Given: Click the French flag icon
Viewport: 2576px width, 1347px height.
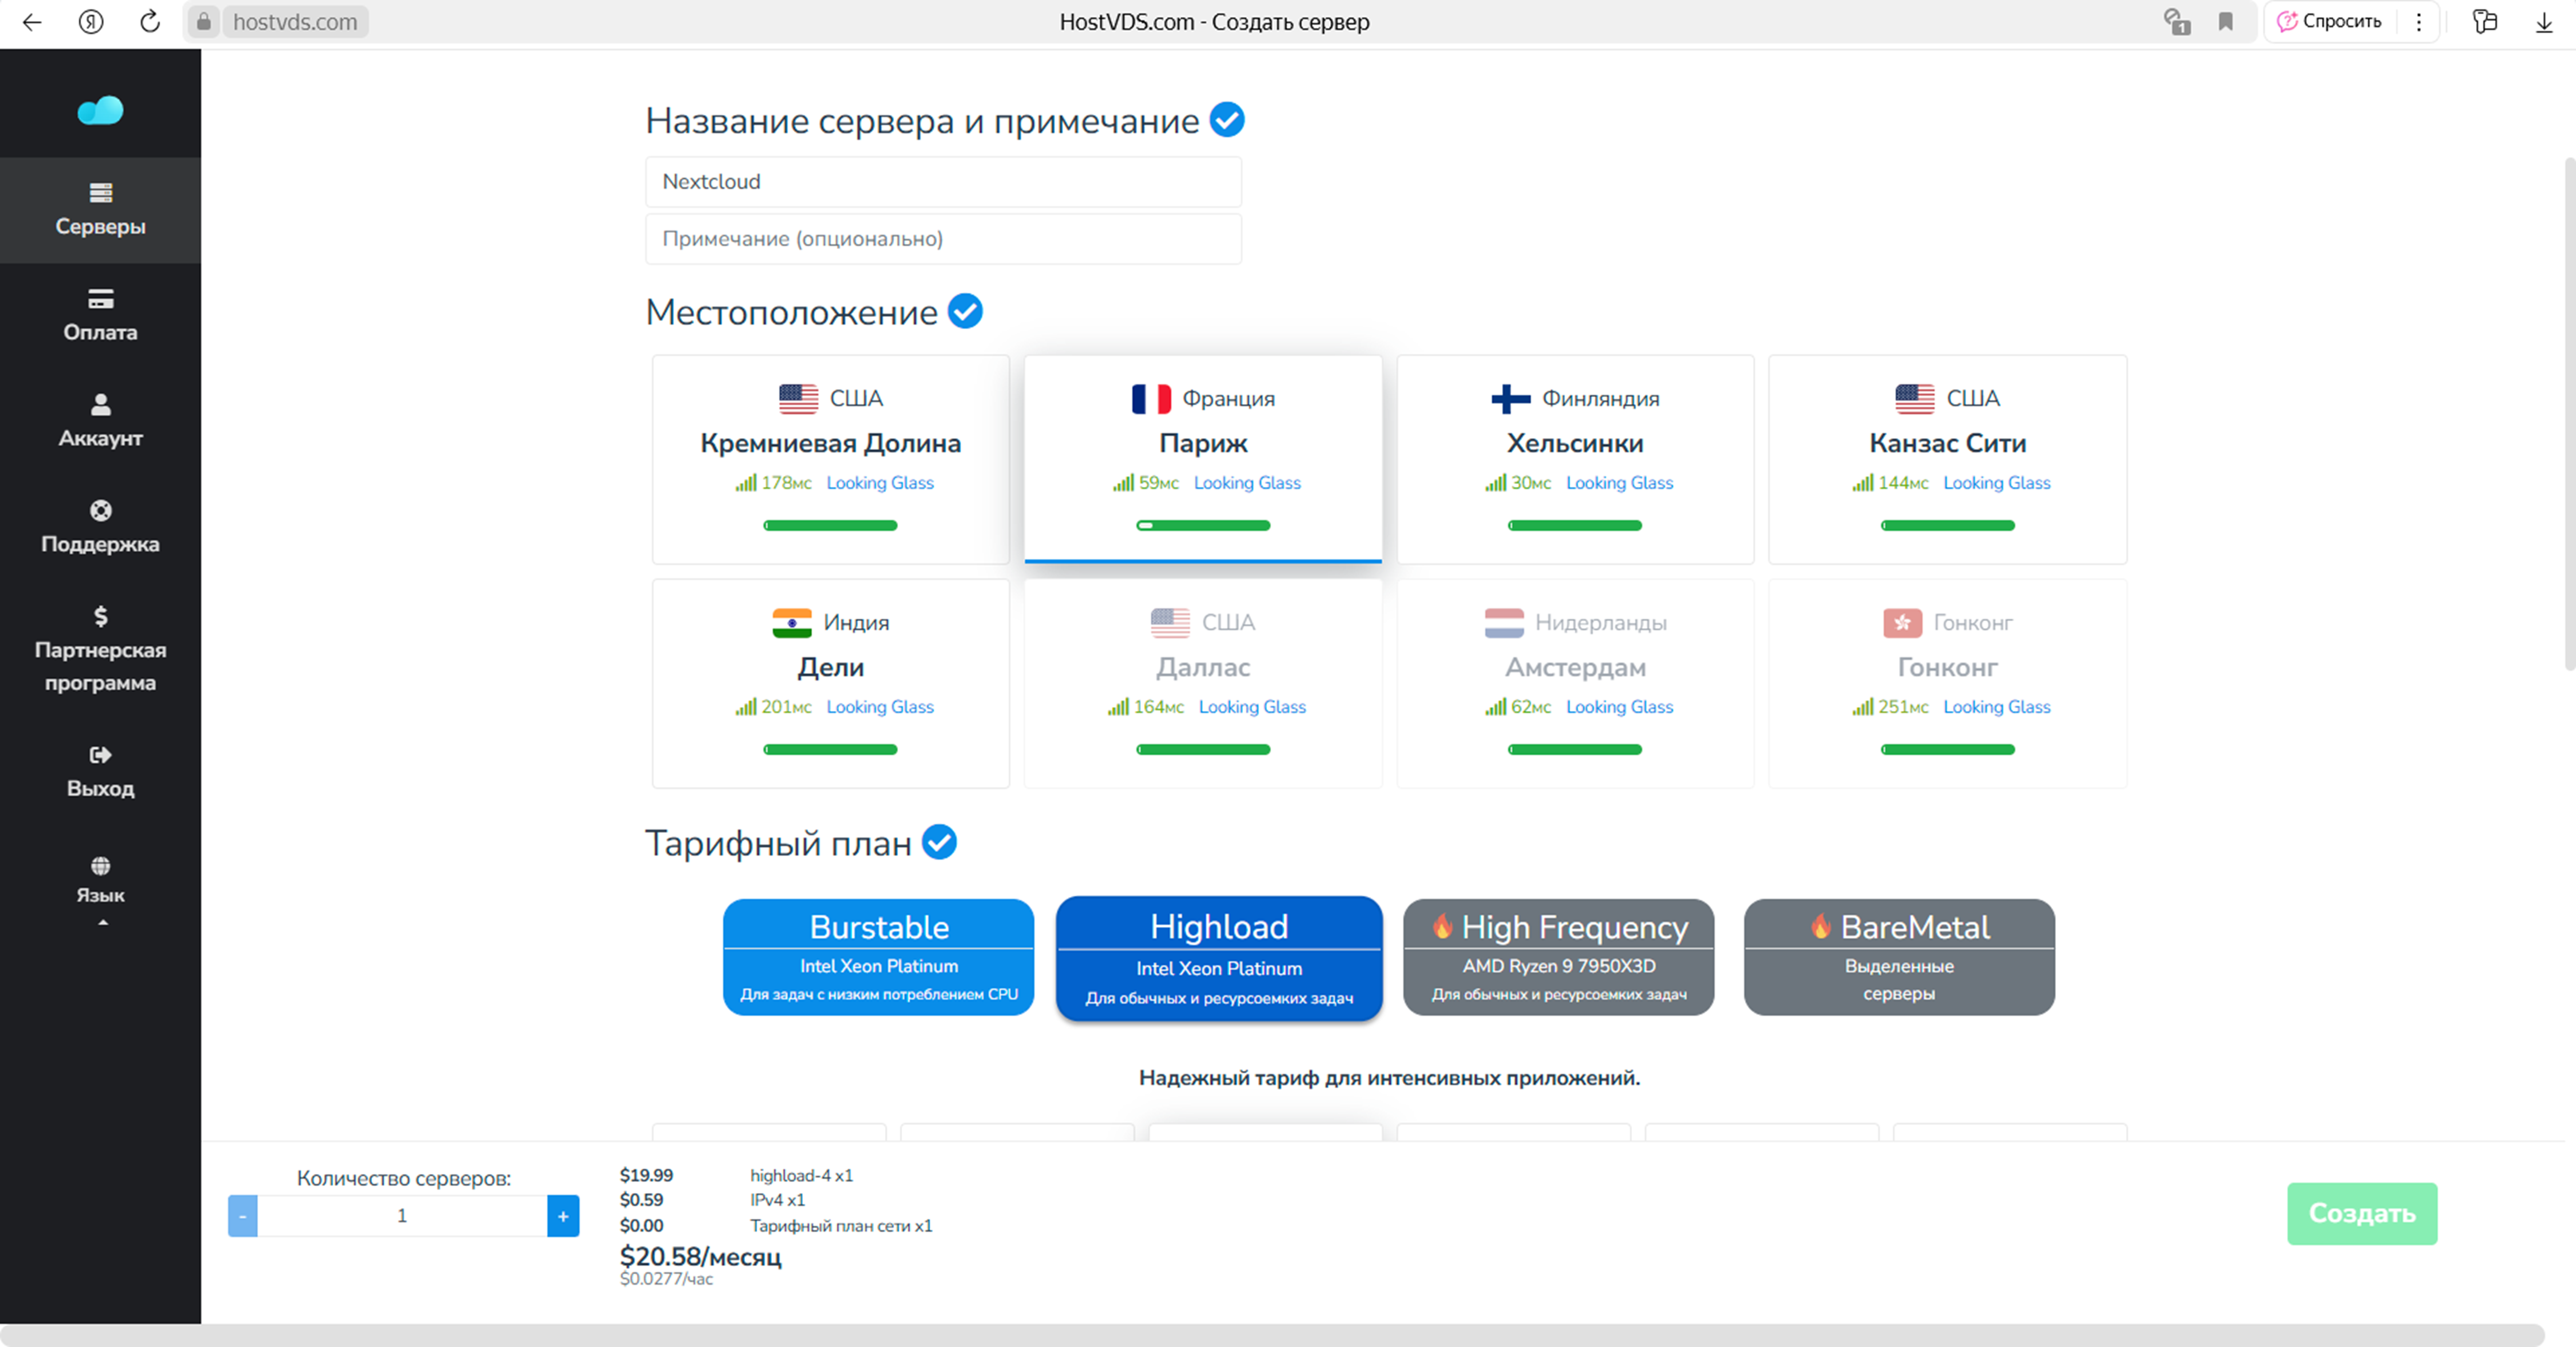Looking at the screenshot, I should point(1151,398).
